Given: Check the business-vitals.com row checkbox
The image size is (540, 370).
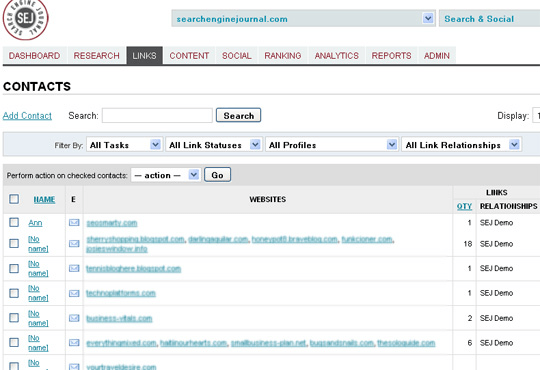Looking at the screenshot, I should (14, 318).
